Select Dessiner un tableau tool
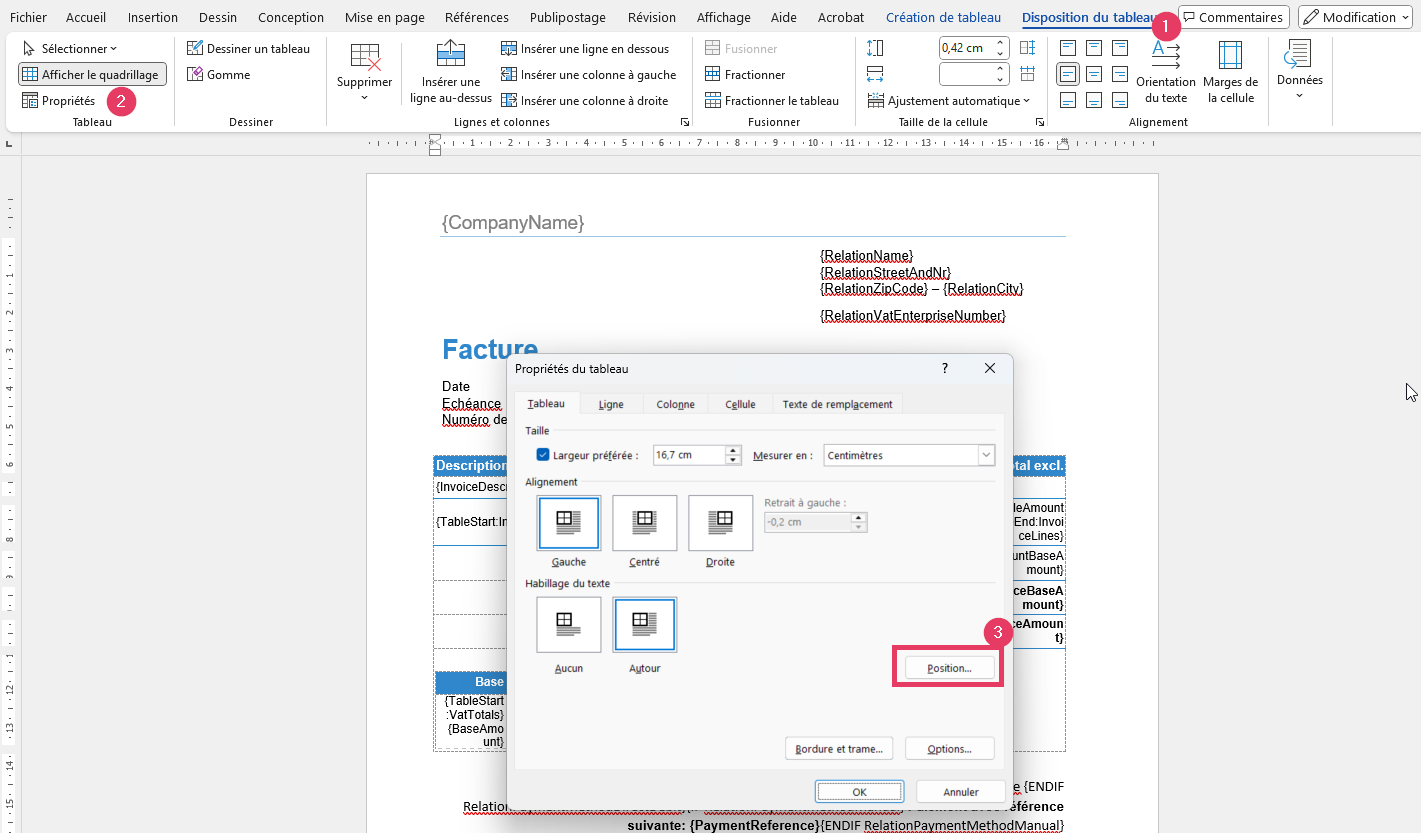The width and height of the screenshot is (1421, 833). coord(249,48)
